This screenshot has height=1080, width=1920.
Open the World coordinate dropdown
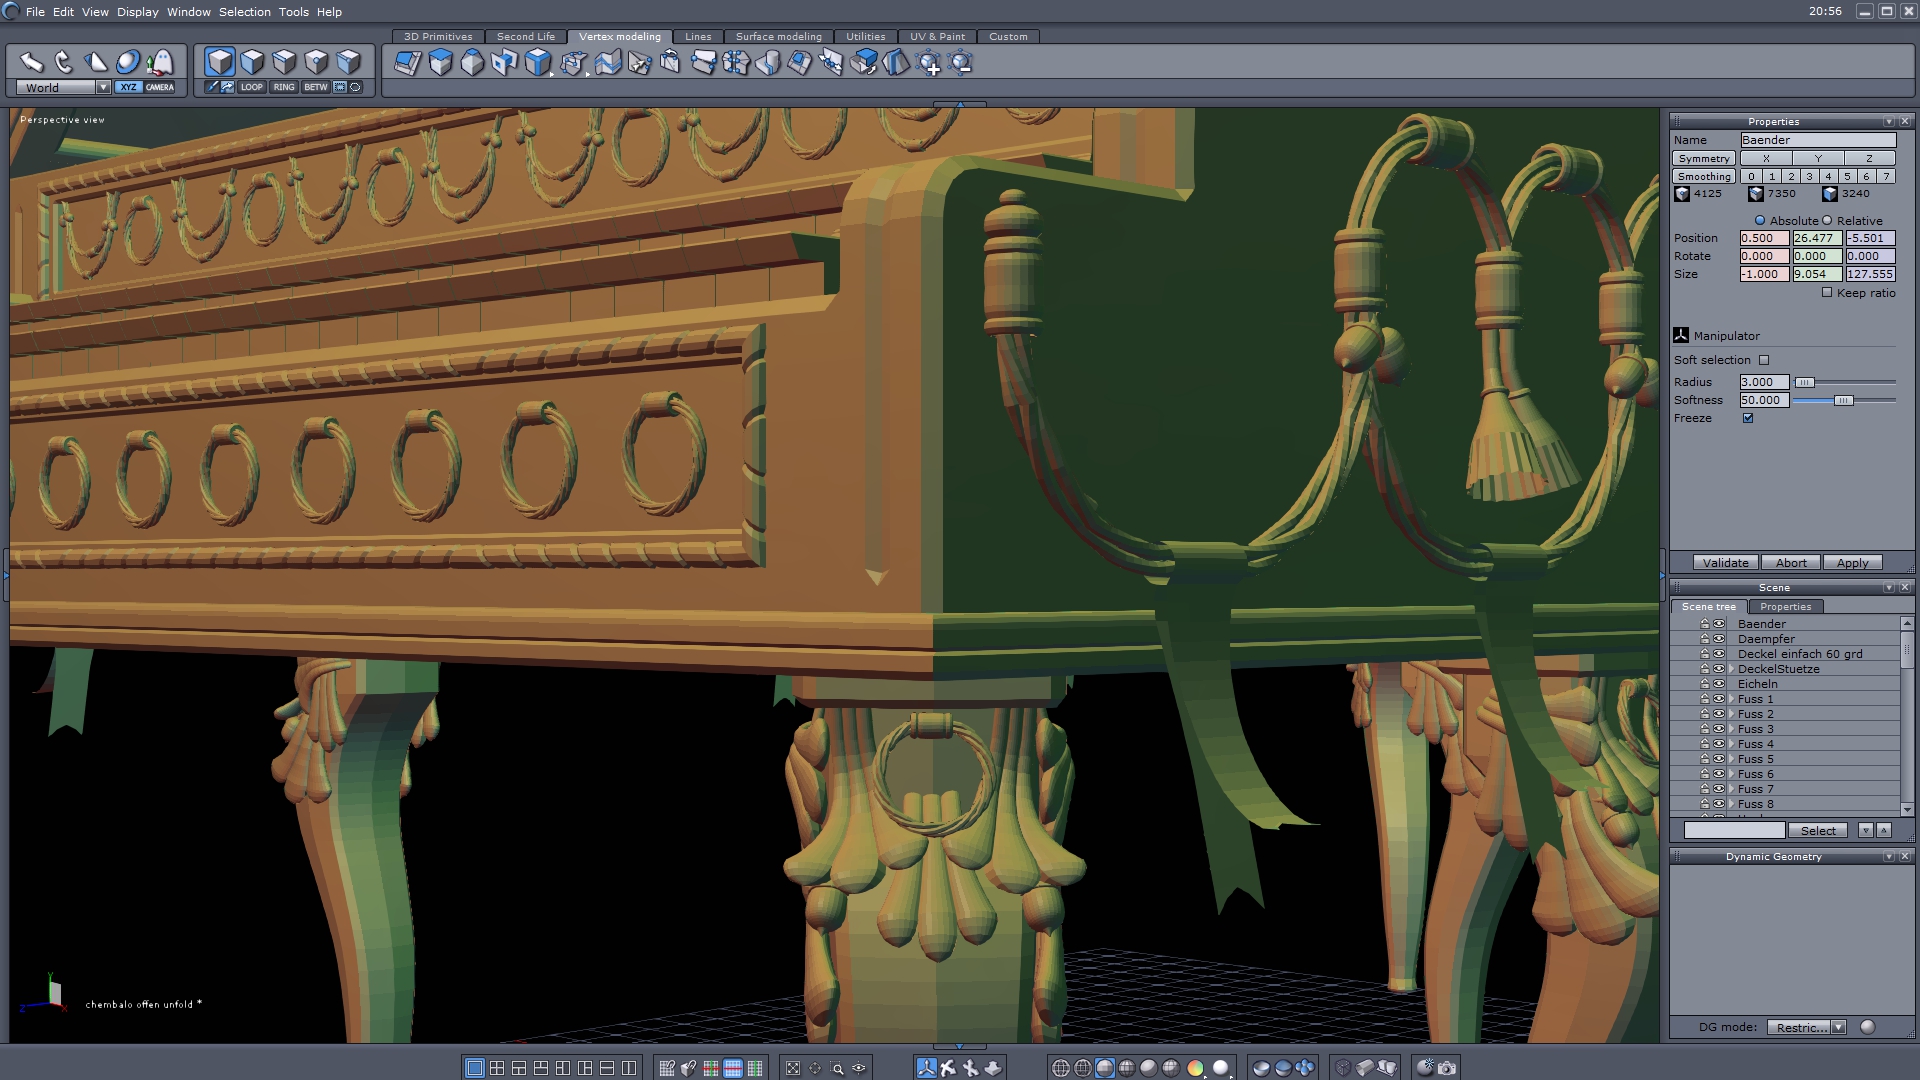(103, 88)
